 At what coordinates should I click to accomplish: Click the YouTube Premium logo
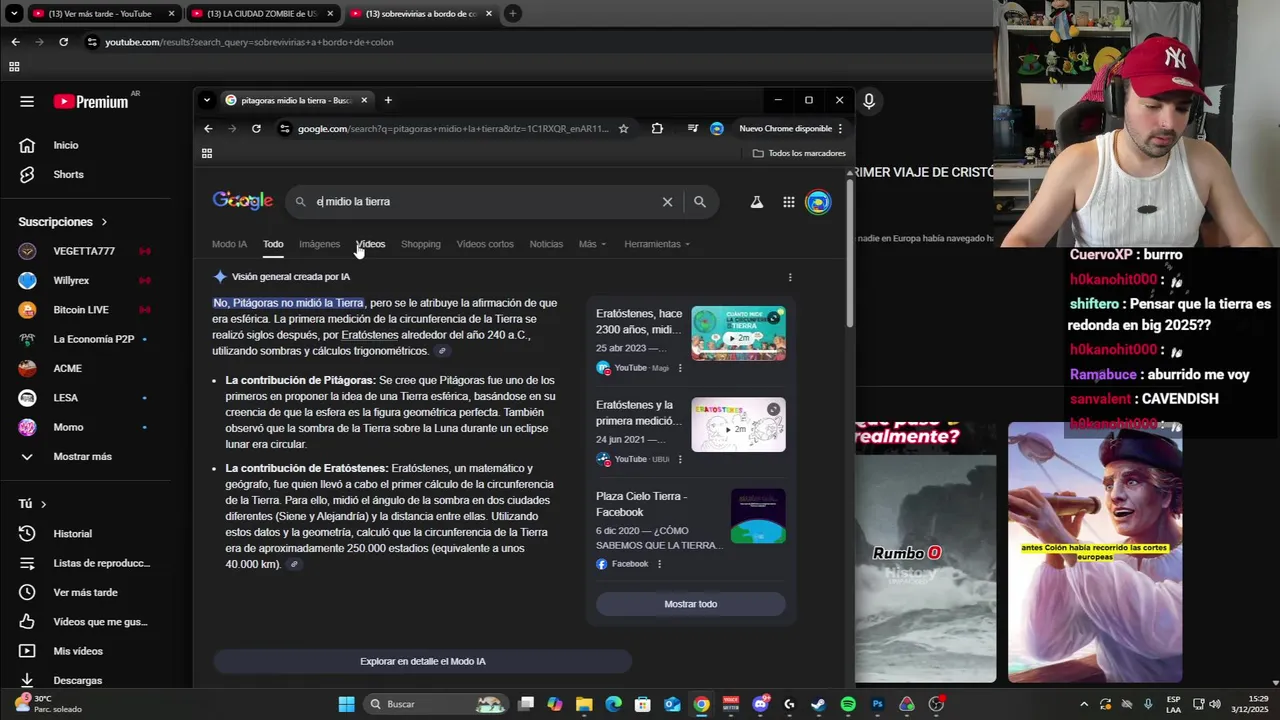pos(91,101)
